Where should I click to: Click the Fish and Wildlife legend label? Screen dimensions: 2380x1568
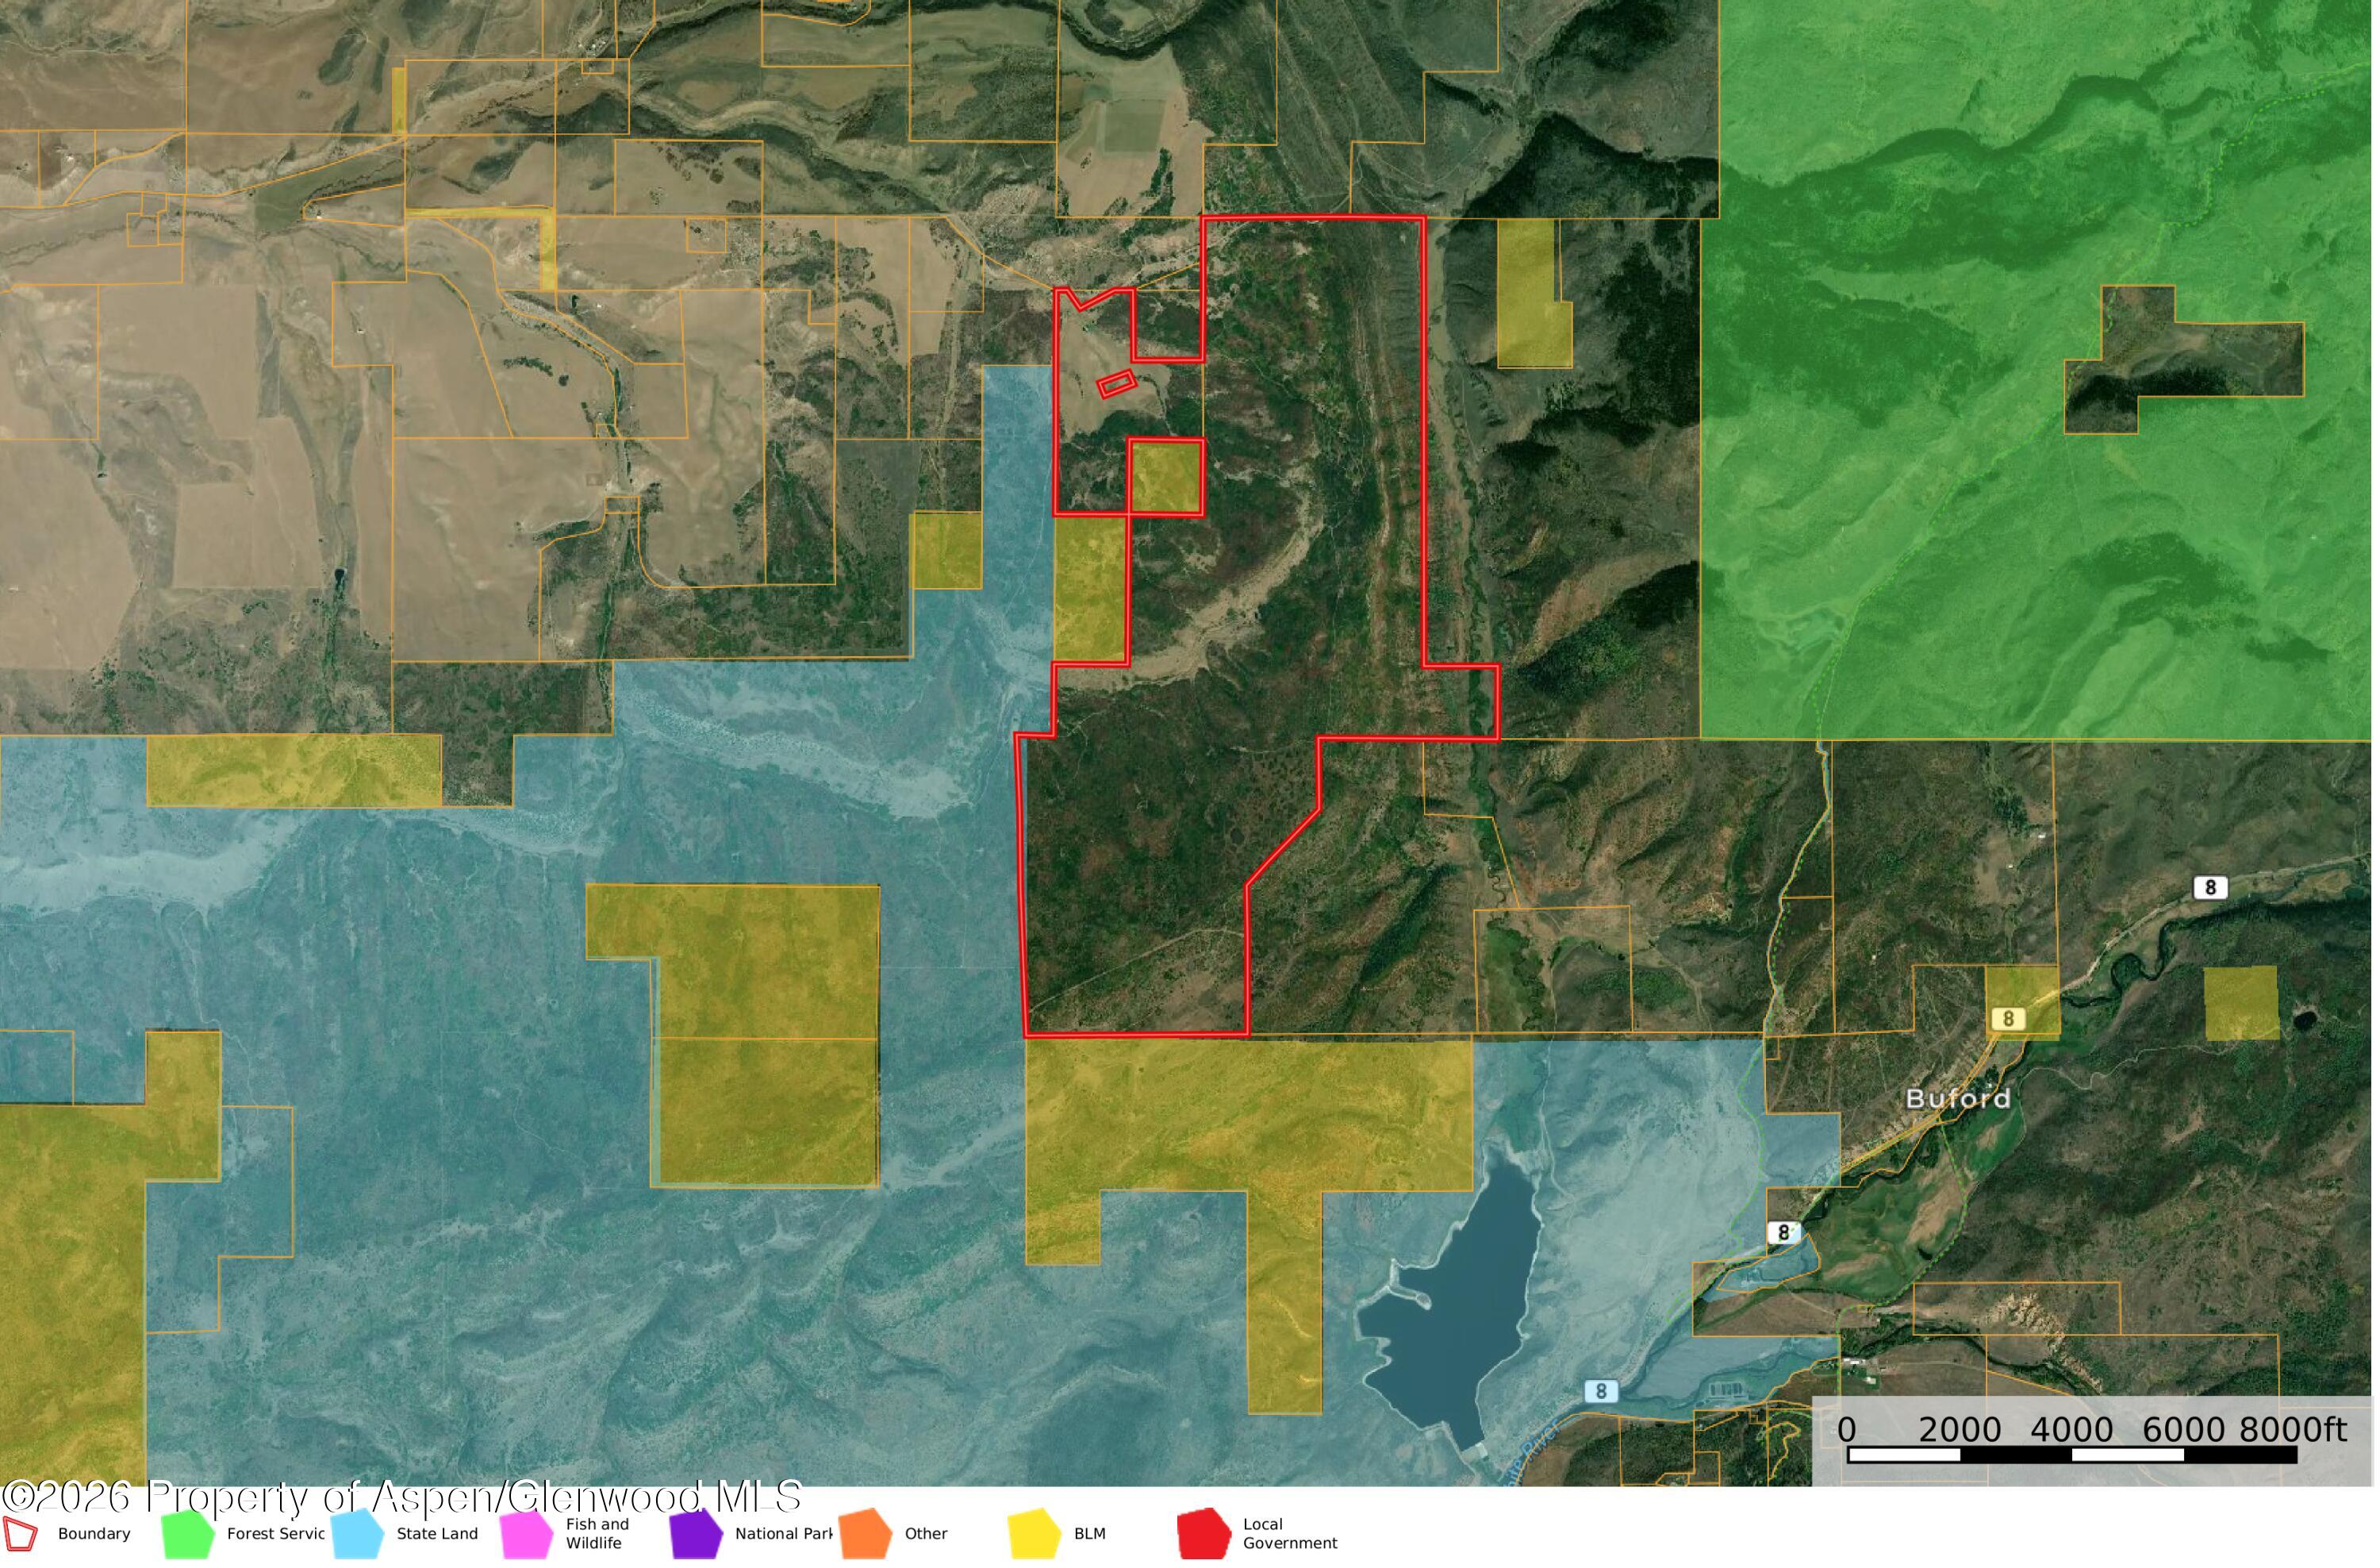coord(599,1535)
